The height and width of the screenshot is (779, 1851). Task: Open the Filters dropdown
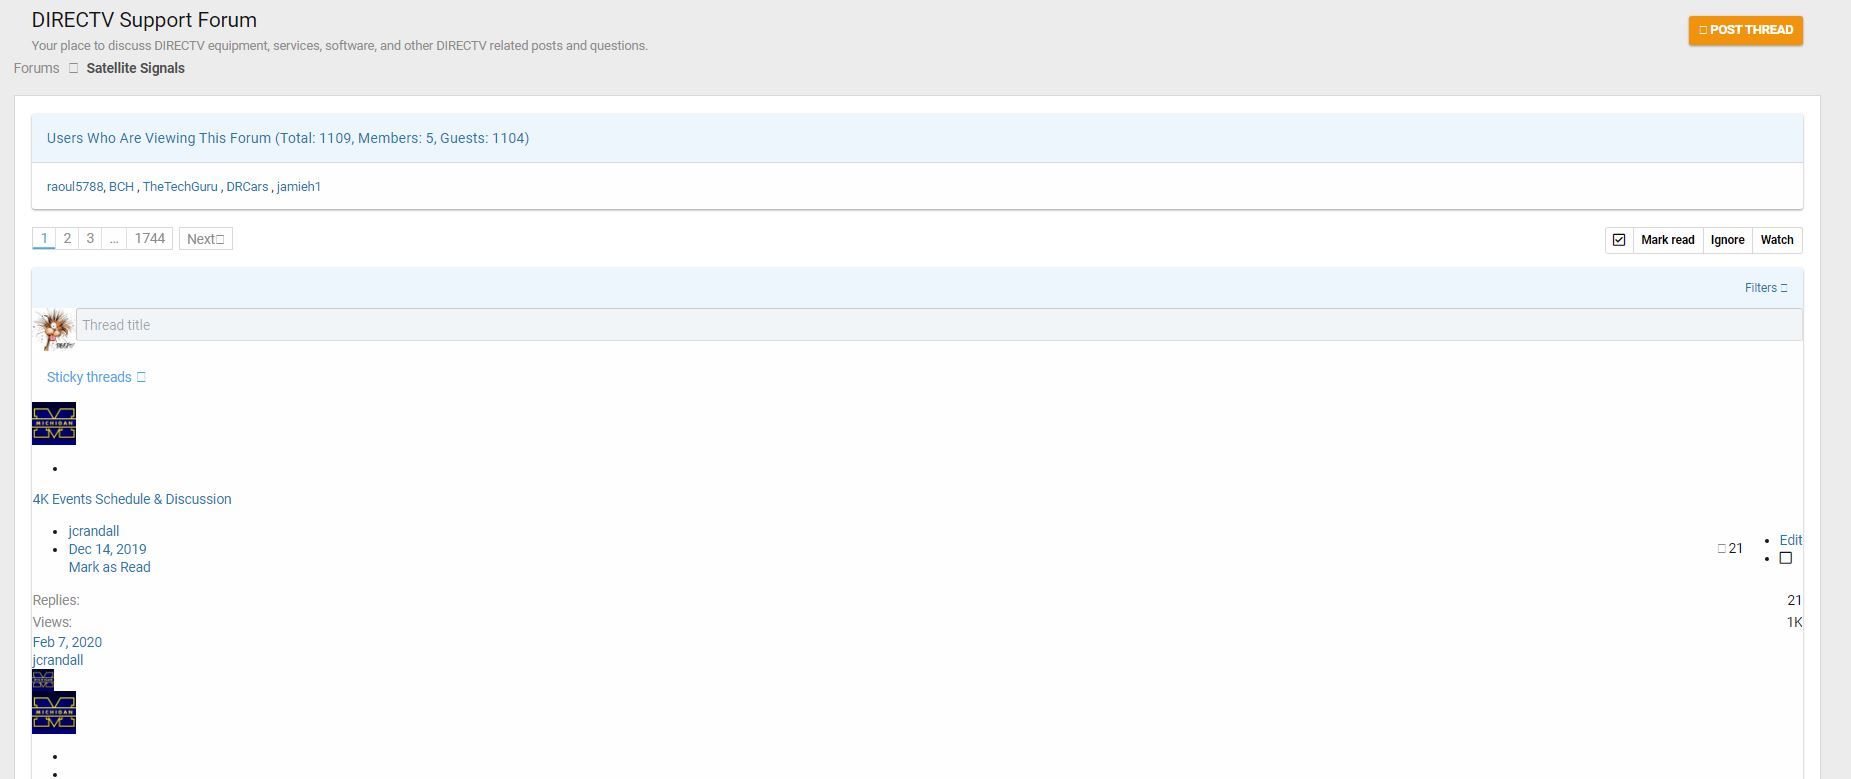[1766, 288]
